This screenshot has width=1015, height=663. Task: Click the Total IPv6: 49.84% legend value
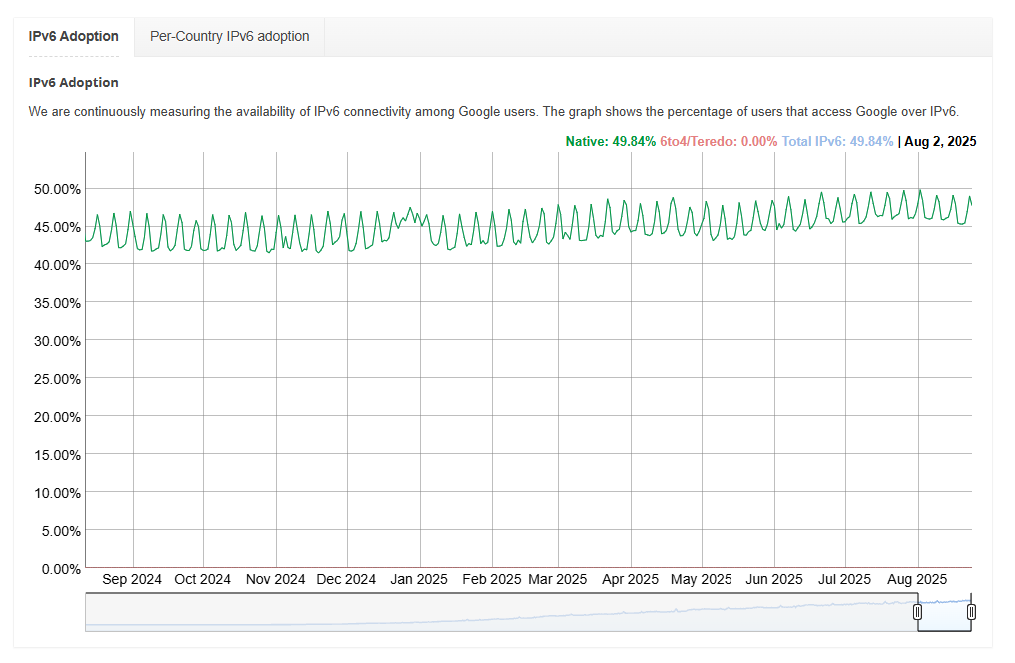point(837,141)
